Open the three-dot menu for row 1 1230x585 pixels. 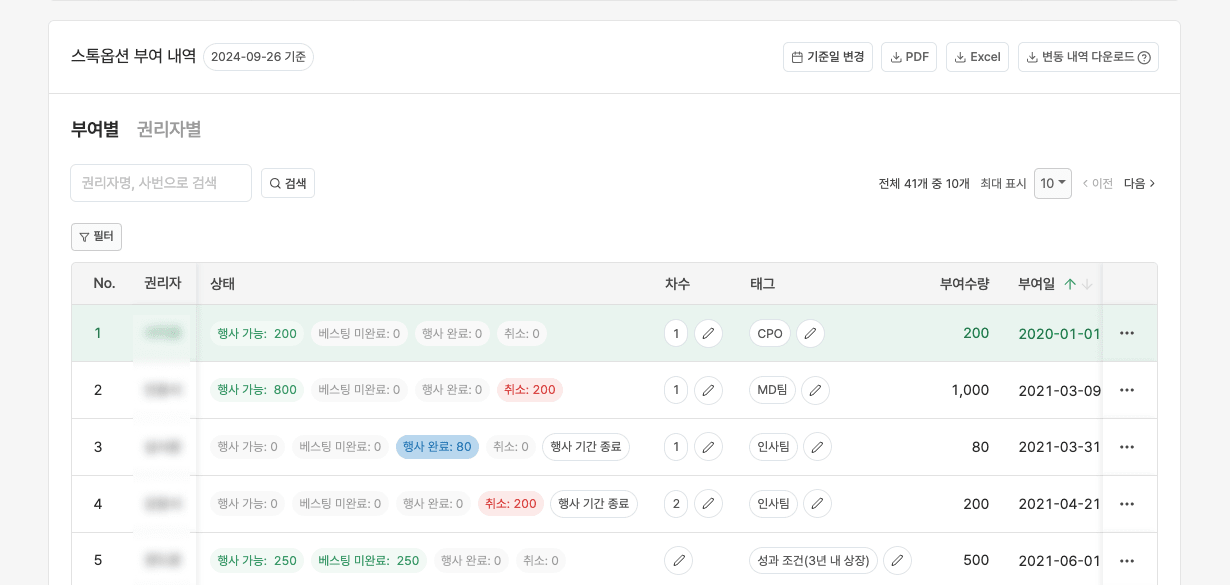point(1127,333)
